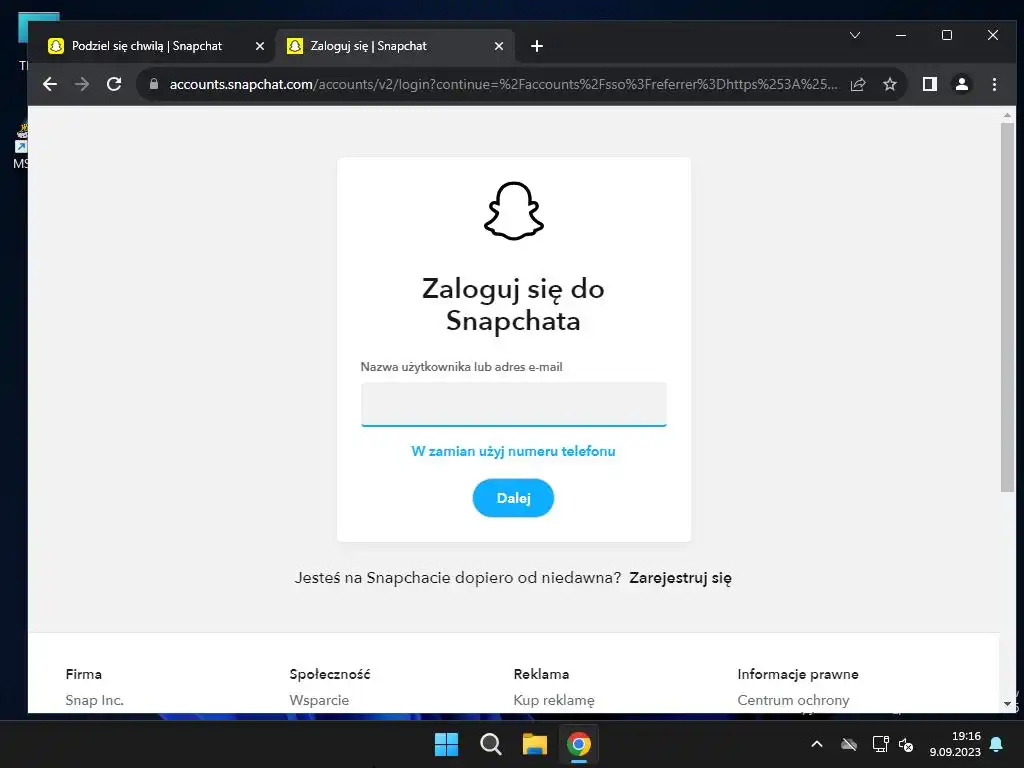Image resolution: width=1024 pixels, height=768 pixels.
Task: Click the address bar URL
Action: point(504,84)
